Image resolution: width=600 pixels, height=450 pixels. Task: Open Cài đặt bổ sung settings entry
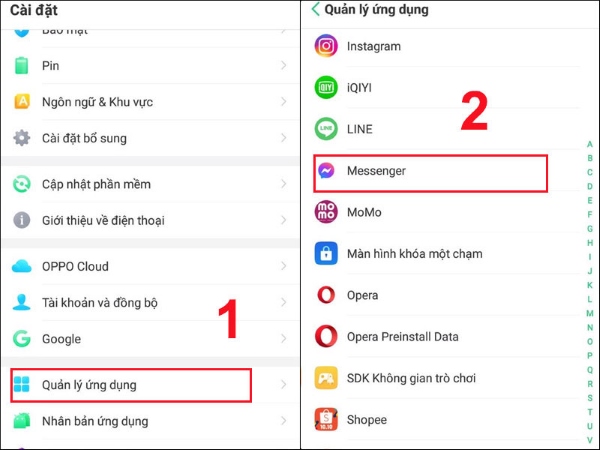tap(150, 138)
